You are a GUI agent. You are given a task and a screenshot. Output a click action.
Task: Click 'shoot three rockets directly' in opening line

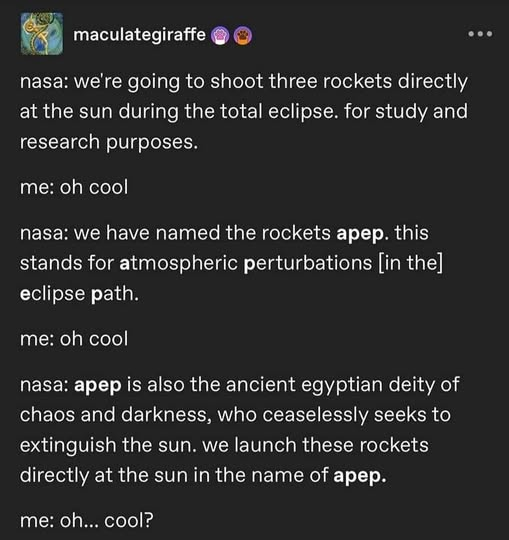339,82
